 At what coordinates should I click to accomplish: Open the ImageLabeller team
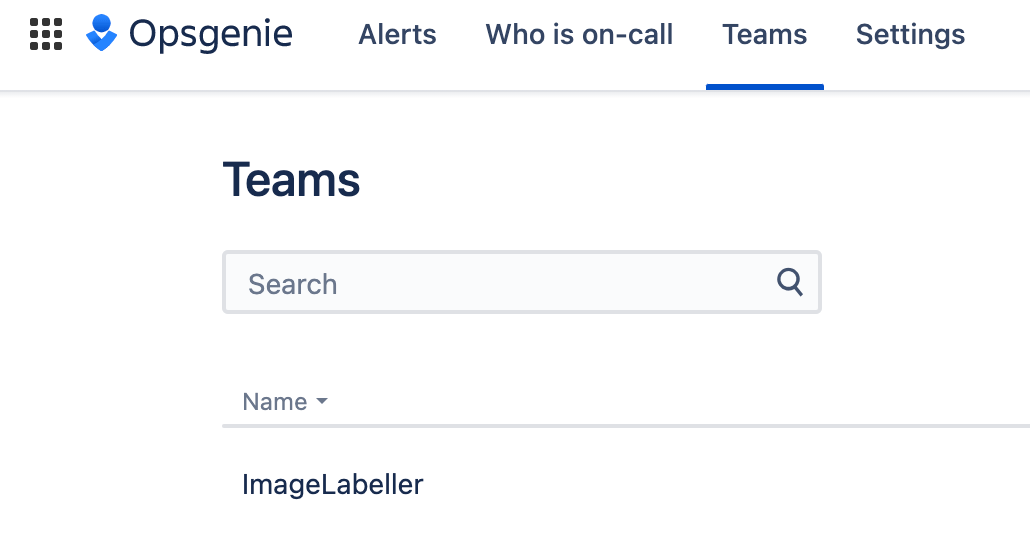333,485
